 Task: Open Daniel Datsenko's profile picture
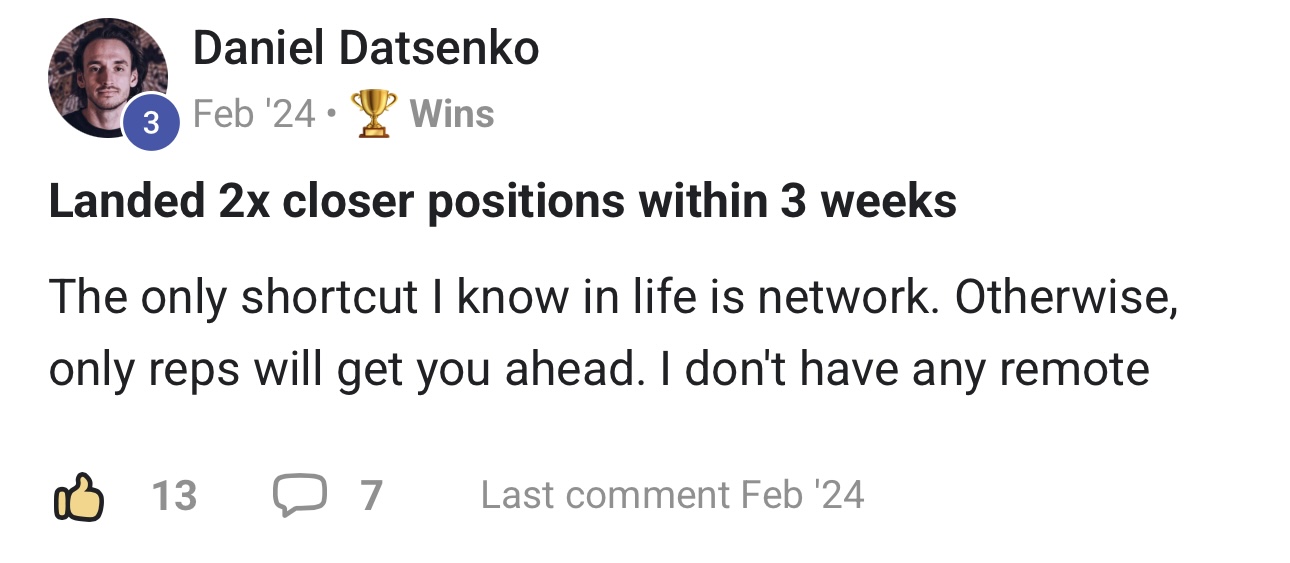click(105, 77)
